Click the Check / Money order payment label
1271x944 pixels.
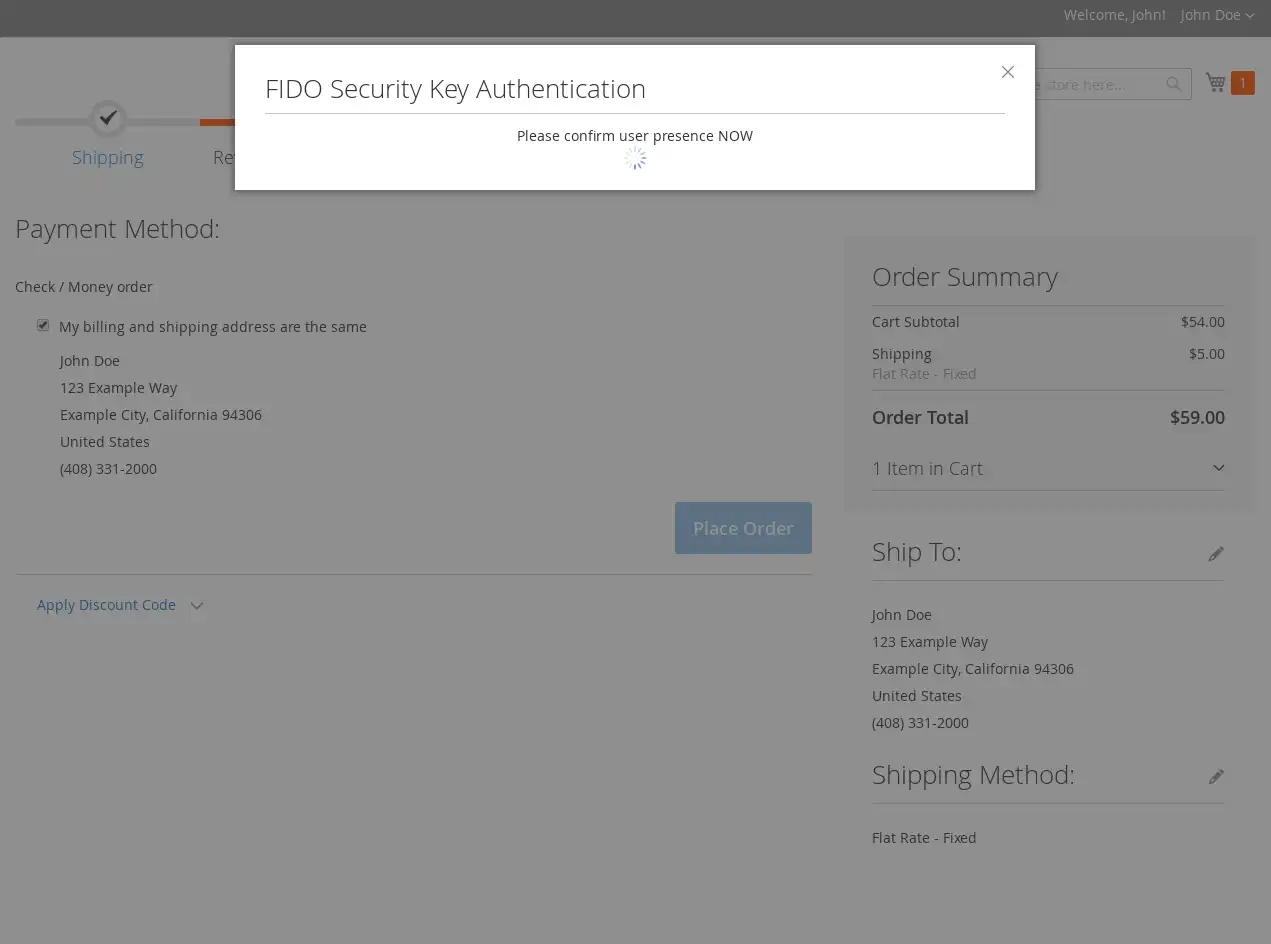(x=84, y=287)
